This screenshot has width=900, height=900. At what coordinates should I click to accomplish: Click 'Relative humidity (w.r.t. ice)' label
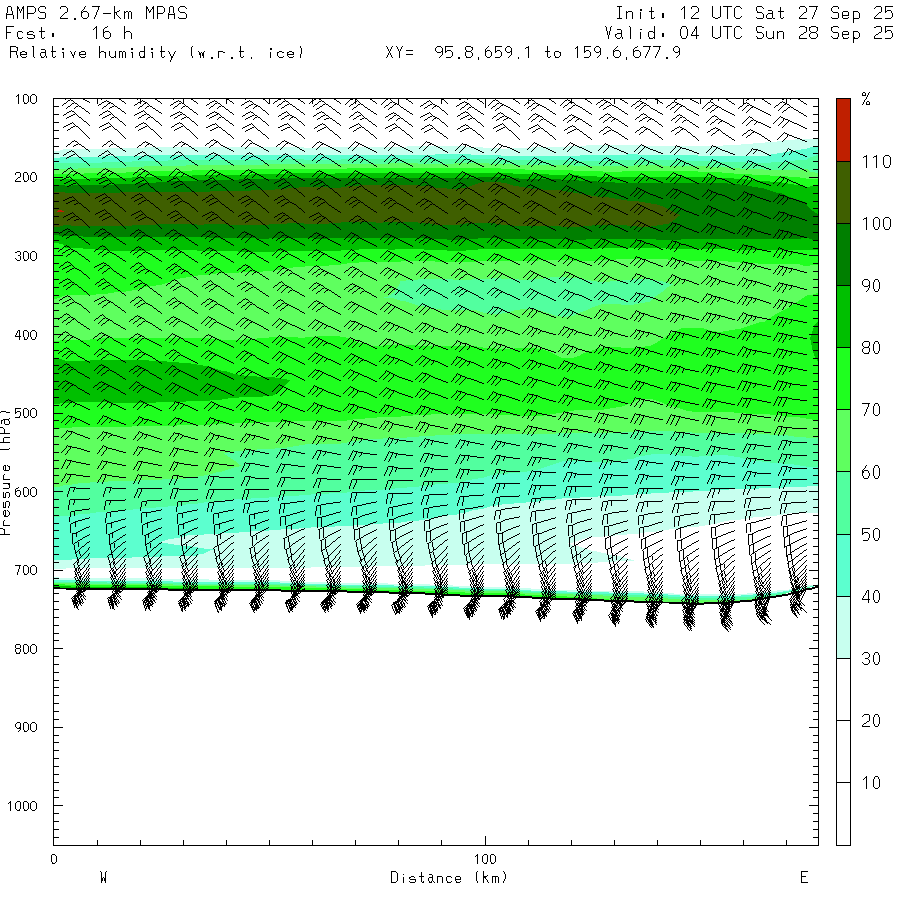pos(156,53)
